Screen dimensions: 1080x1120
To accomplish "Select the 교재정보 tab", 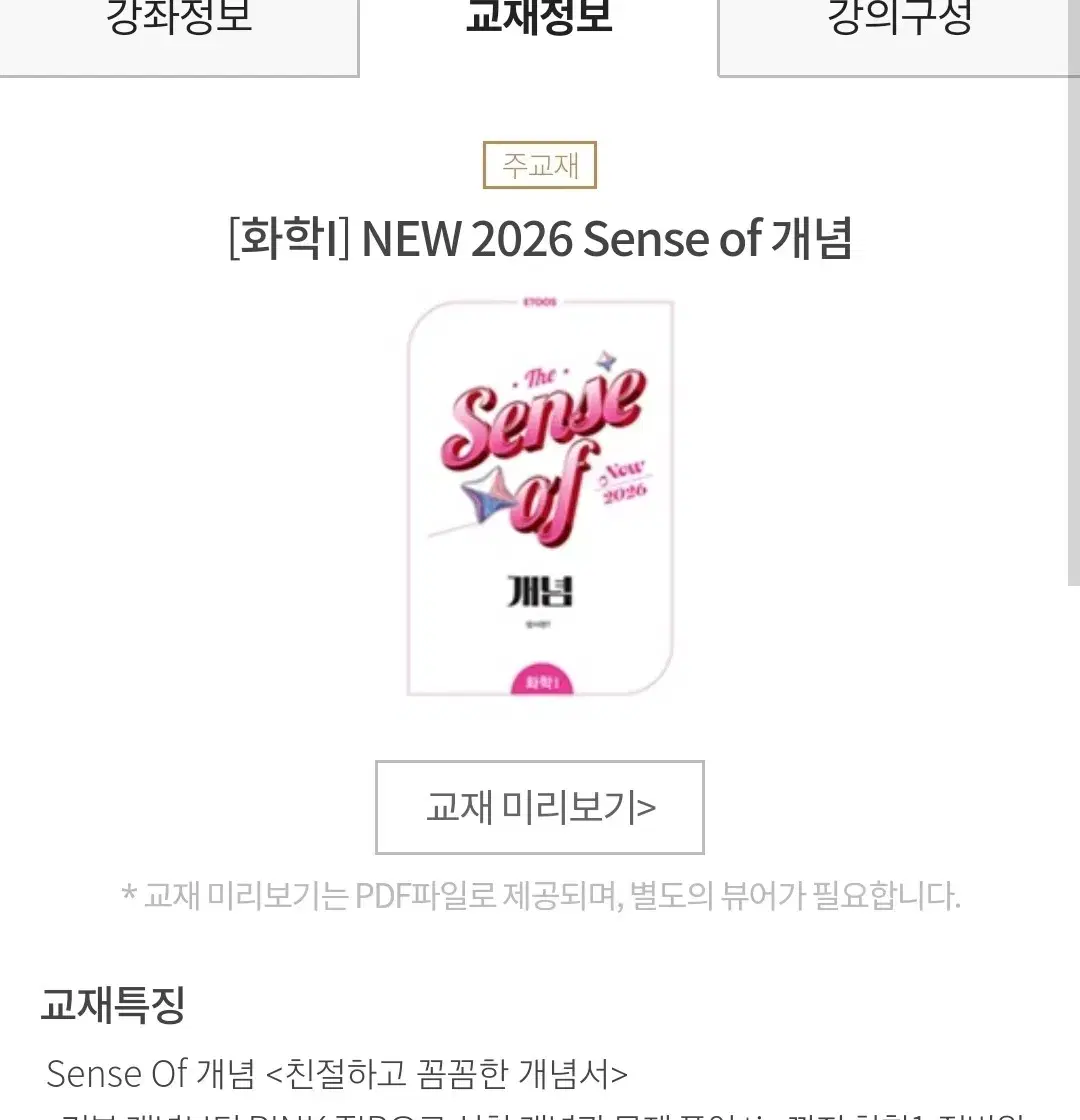I will 539,29.
